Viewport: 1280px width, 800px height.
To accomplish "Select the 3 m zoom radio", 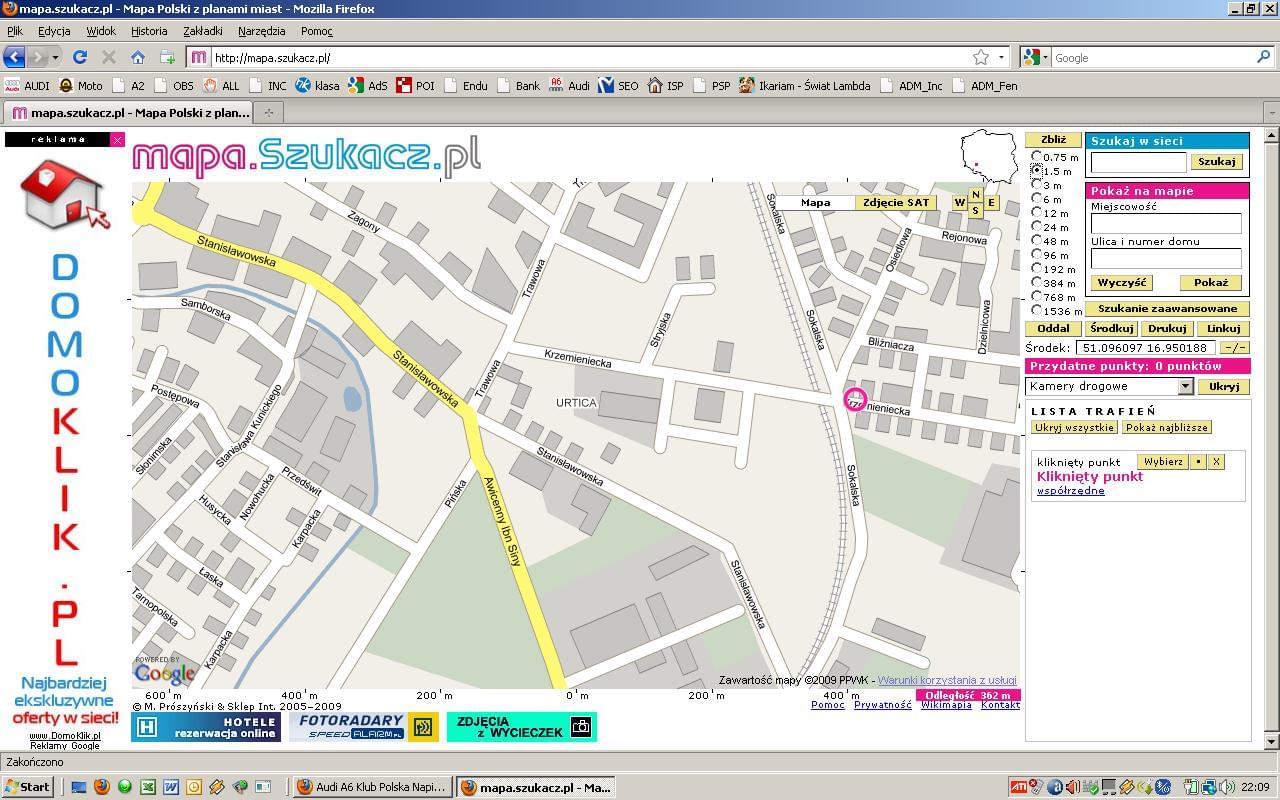I will pos(1037,185).
